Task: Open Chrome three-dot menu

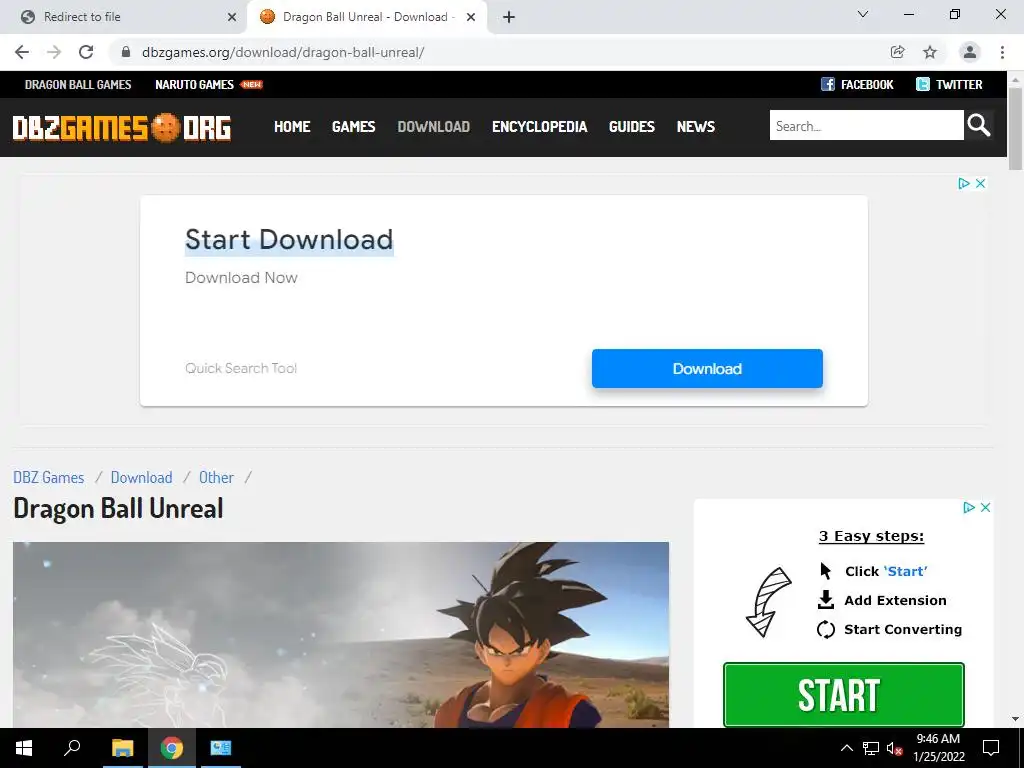Action: point(1002,52)
